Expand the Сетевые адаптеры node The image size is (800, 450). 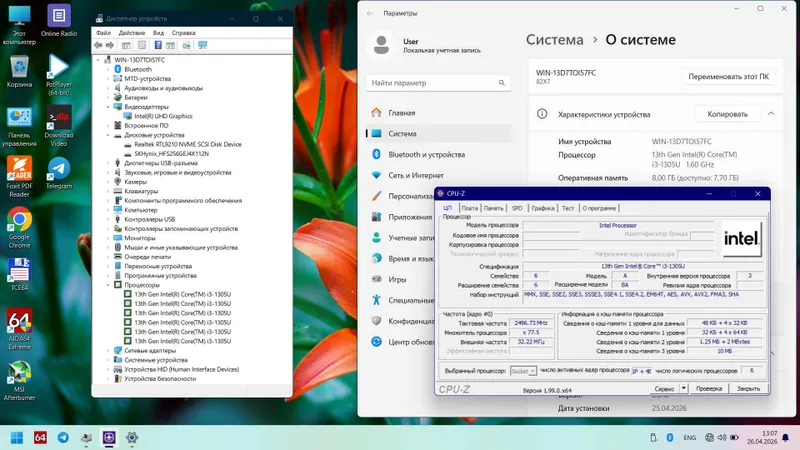coord(108,351)
